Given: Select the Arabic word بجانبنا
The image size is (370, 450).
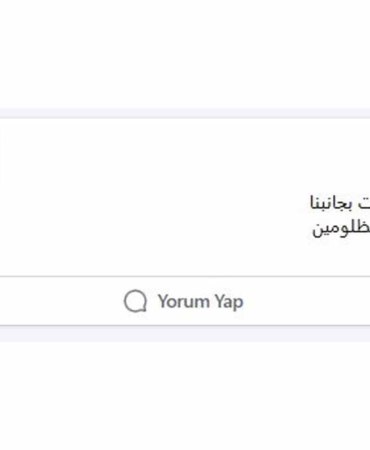Looking at the screenshot, I should (x=331, y=203).
